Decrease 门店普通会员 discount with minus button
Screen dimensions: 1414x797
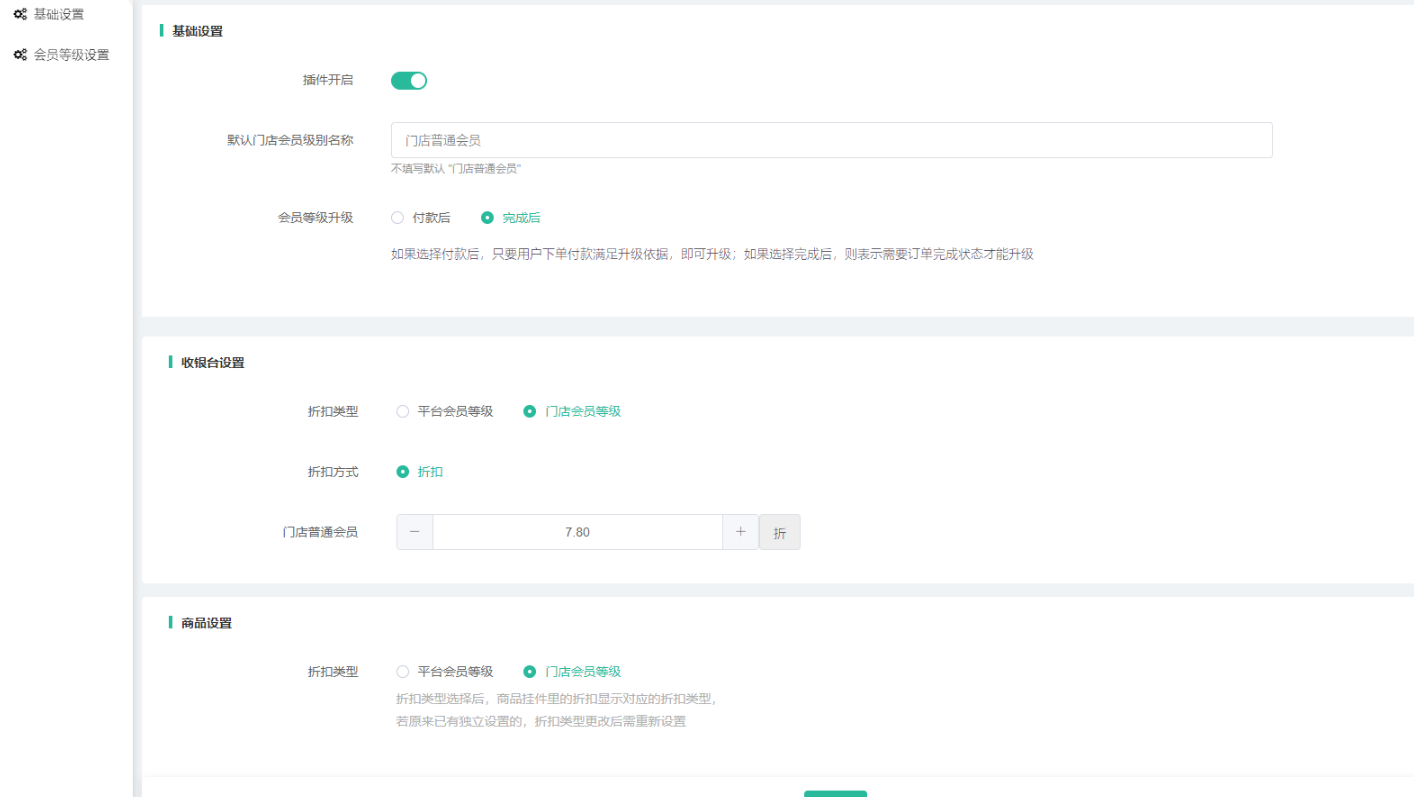415,532
